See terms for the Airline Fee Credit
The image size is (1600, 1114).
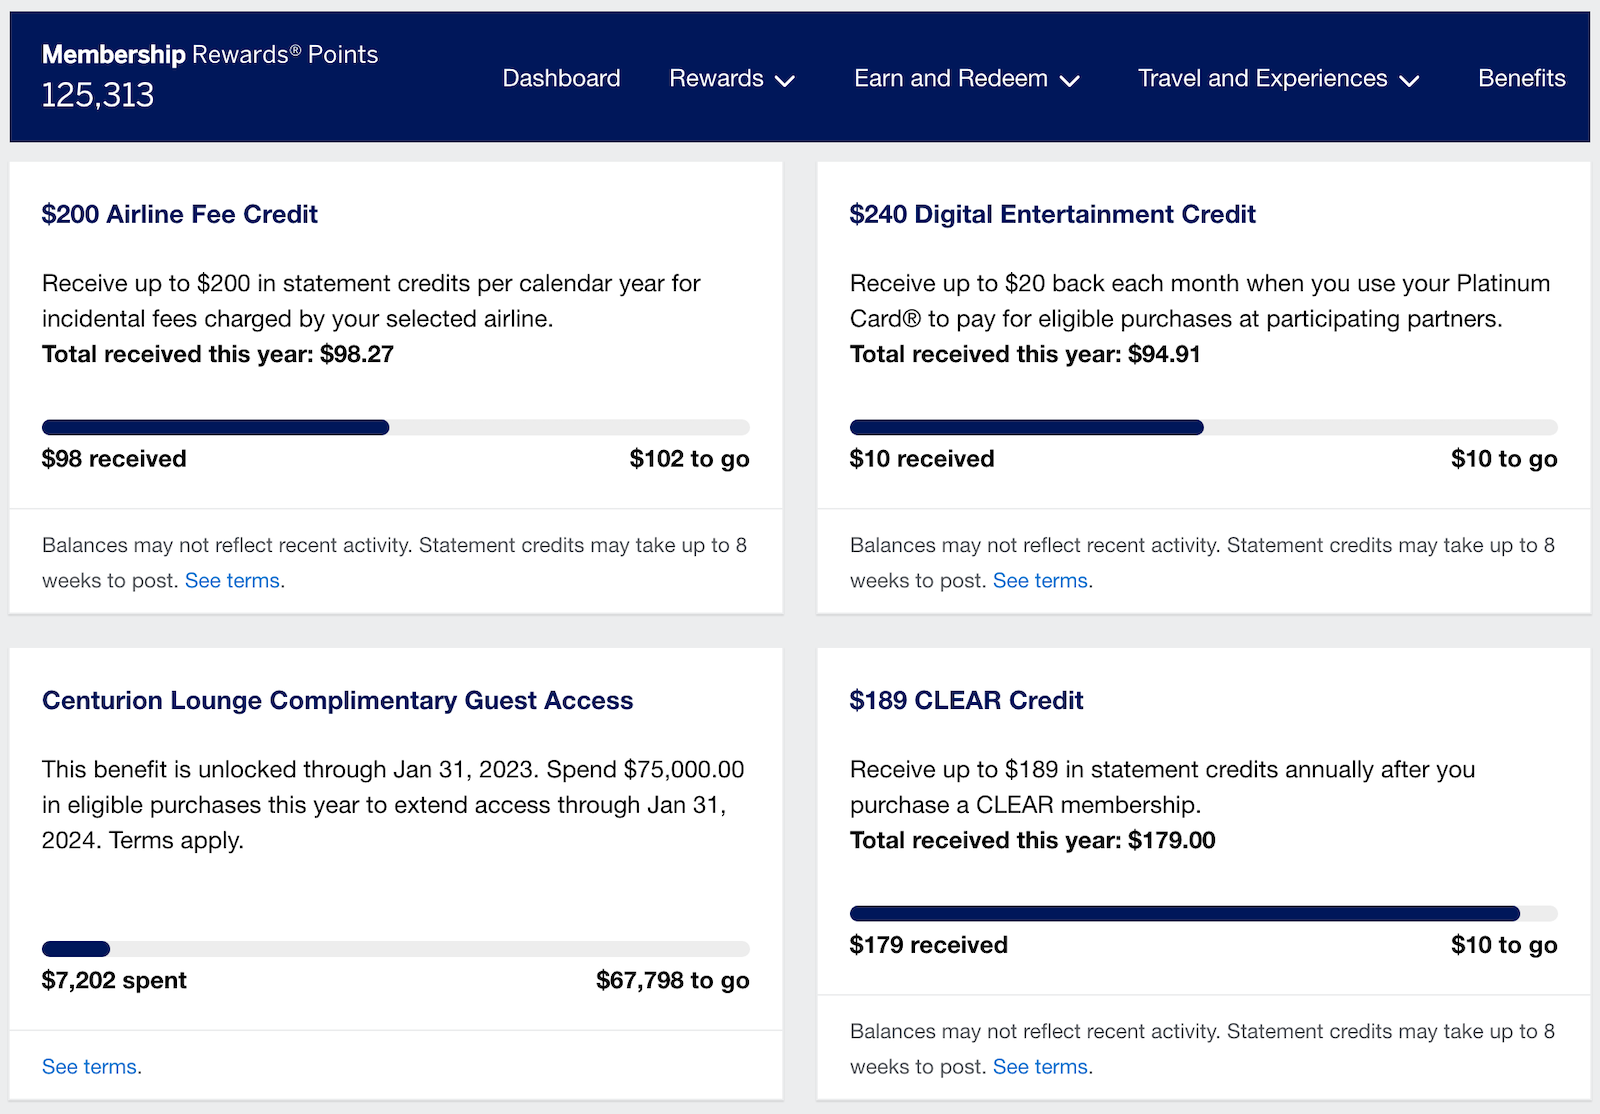pos(231,580)
